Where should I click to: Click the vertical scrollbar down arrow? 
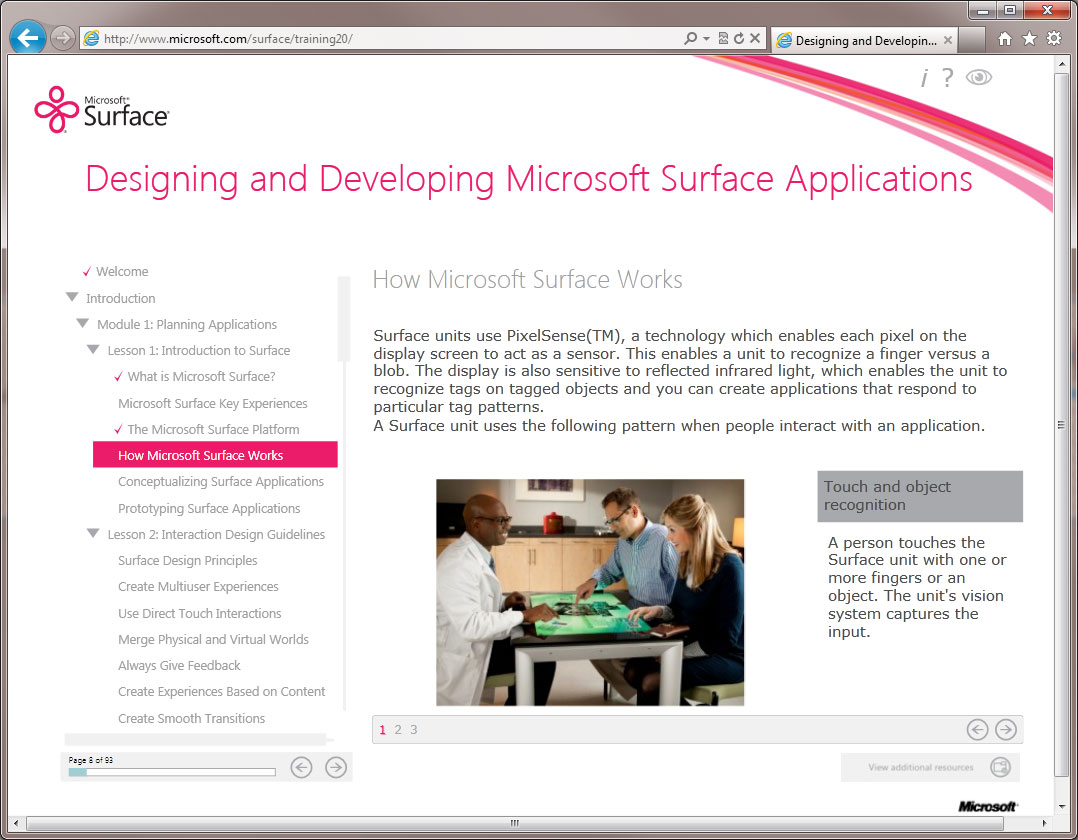[x=1062, y=807]
